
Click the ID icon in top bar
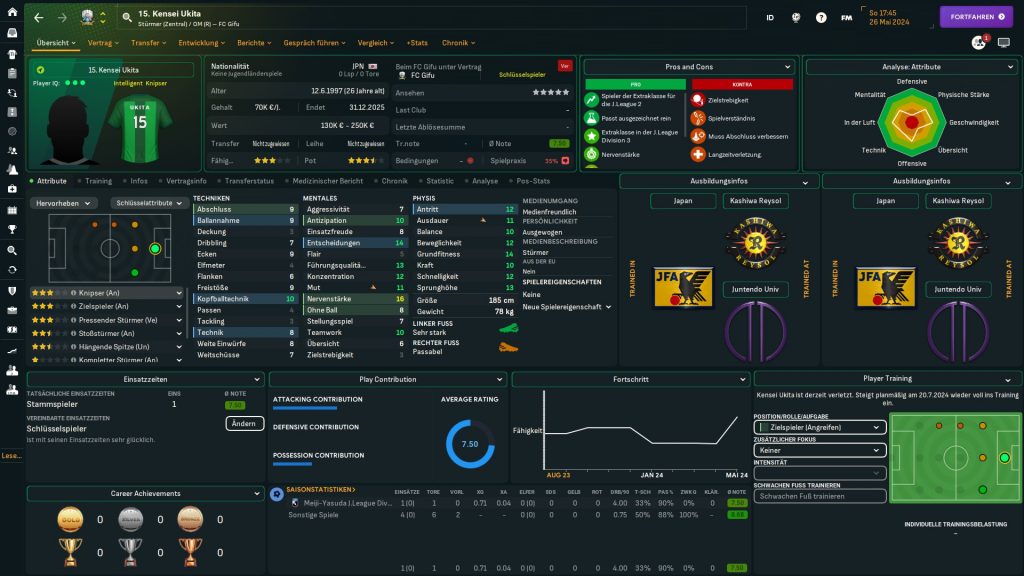point(770,17)
